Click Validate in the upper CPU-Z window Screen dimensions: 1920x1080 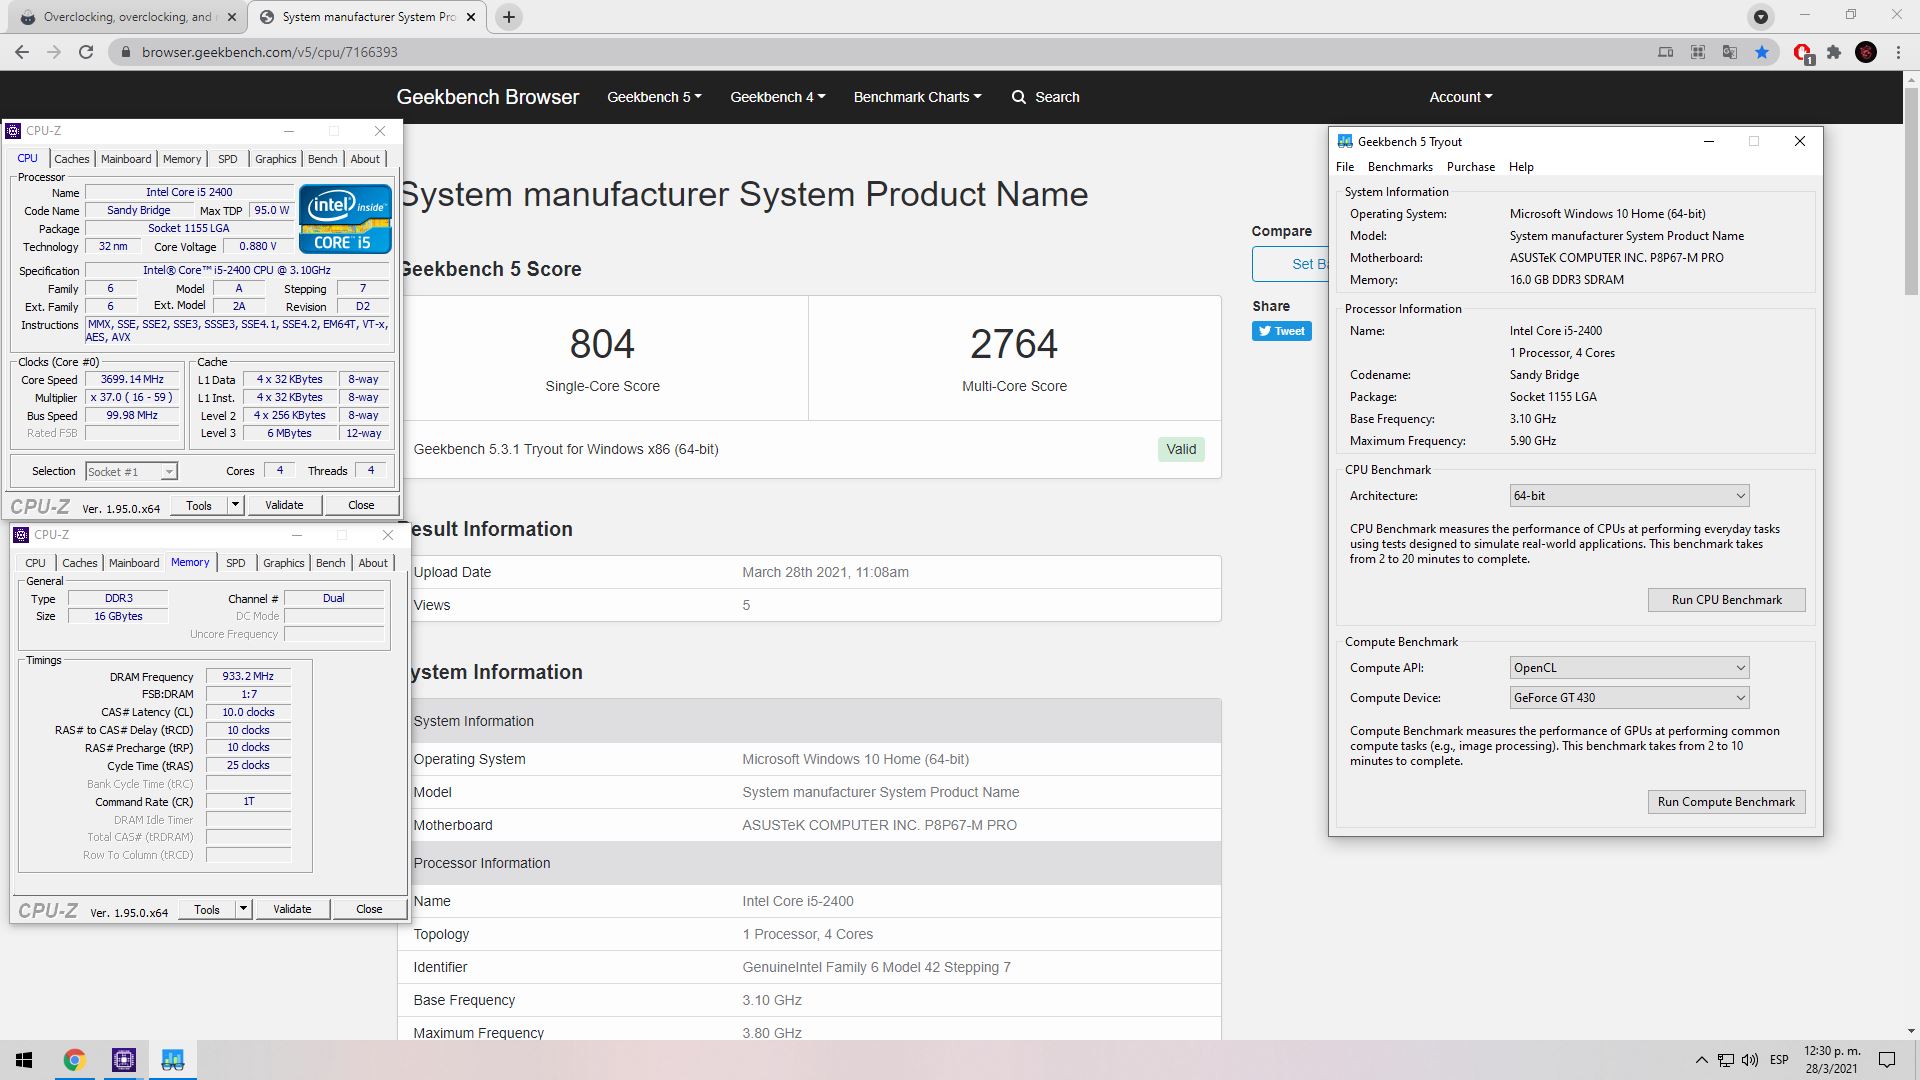click(284, 505)
